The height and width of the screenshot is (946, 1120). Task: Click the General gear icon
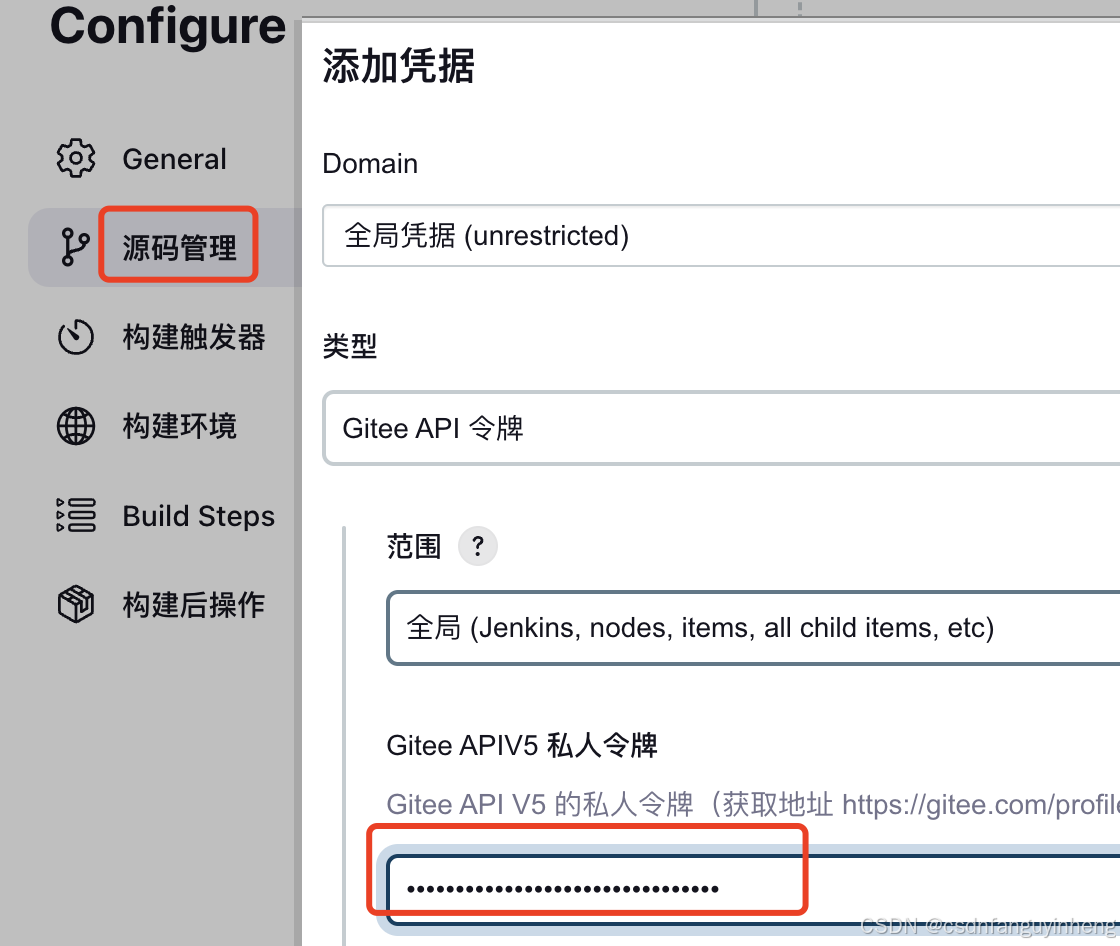76,158
